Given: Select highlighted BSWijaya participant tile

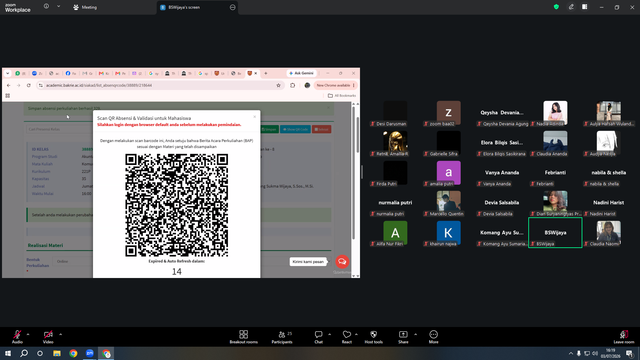Looking at the screenshot, I should [555, 233].
